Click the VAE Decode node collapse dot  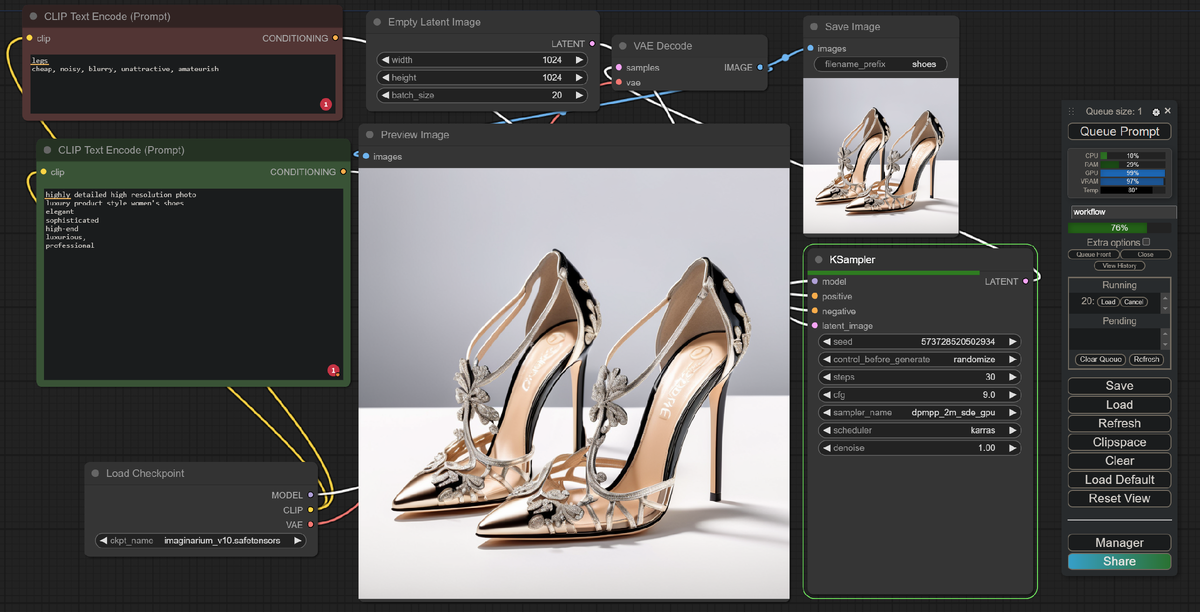point(622,46)
